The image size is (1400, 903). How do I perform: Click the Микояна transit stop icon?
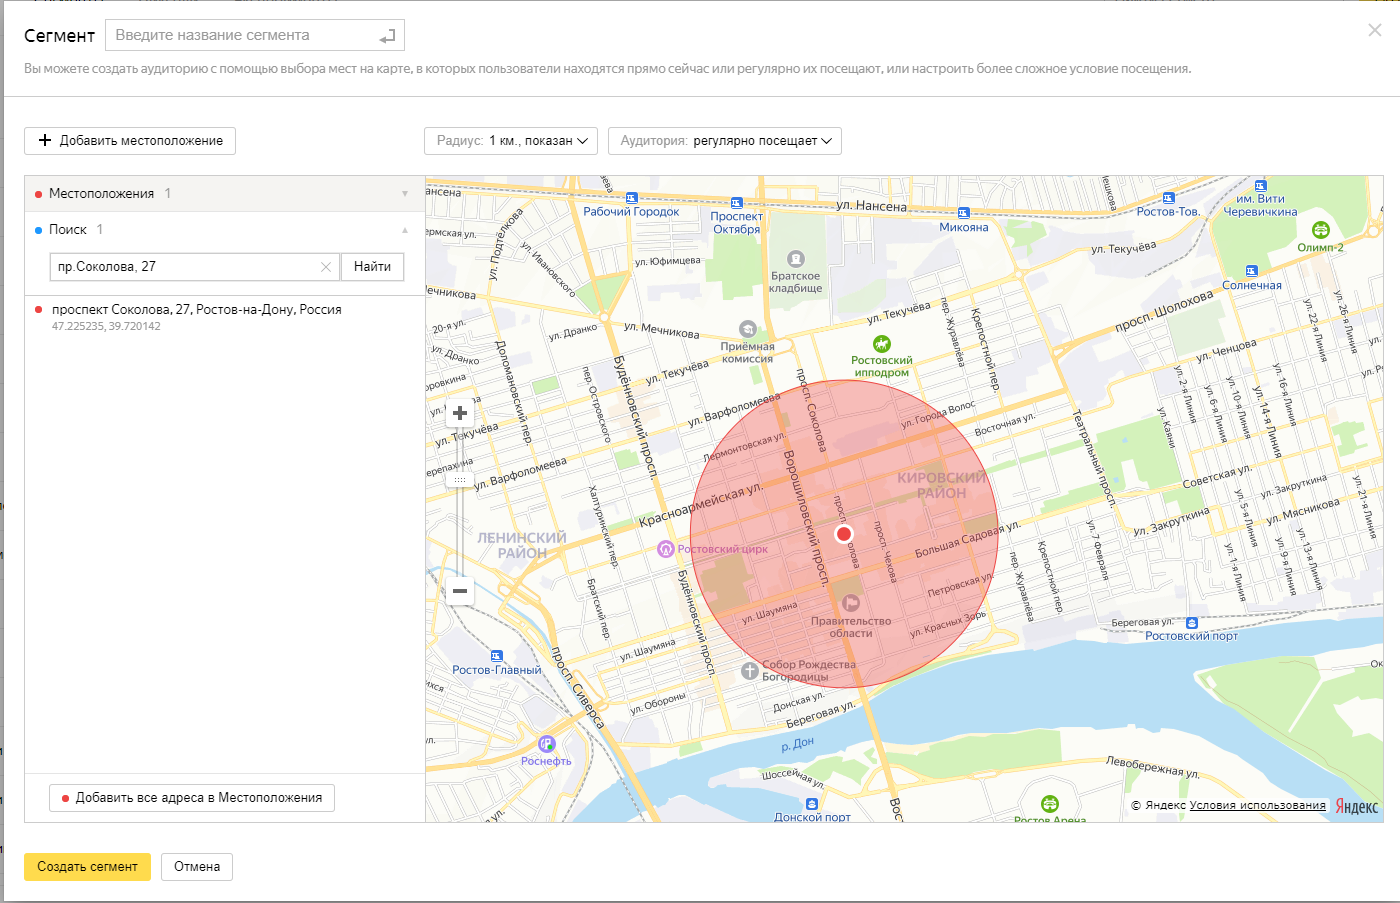964,213
